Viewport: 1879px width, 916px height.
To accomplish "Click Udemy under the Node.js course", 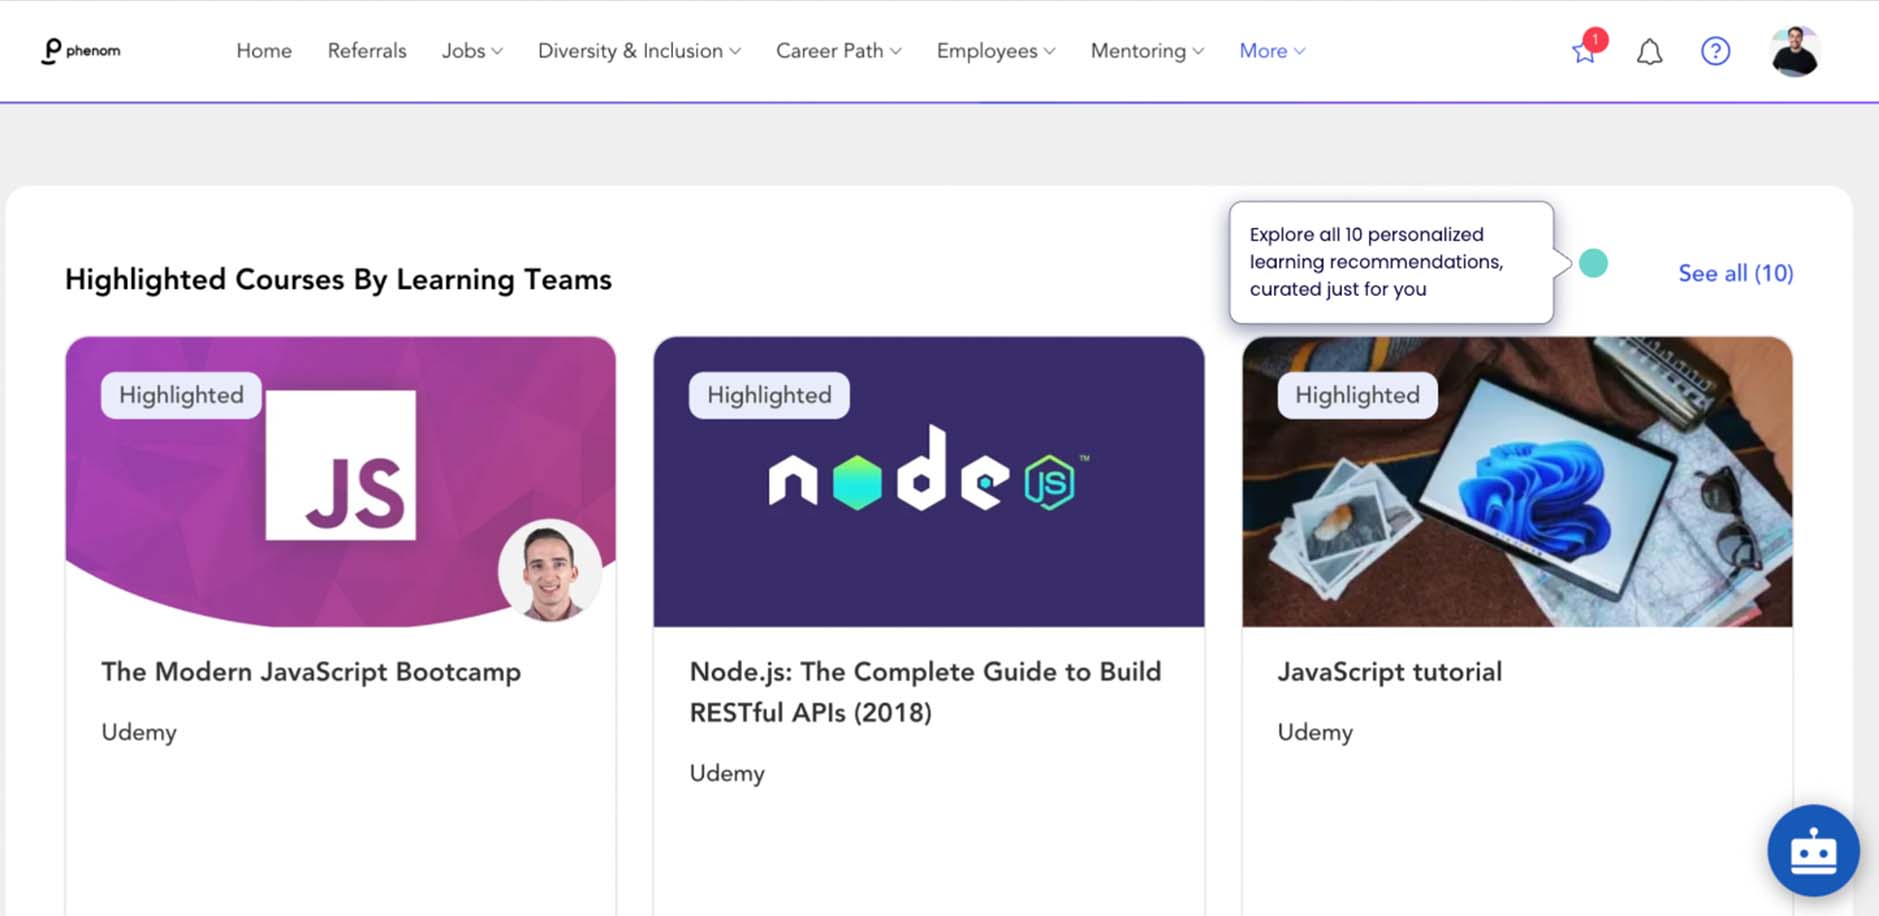I will click(x=727, y=773).
